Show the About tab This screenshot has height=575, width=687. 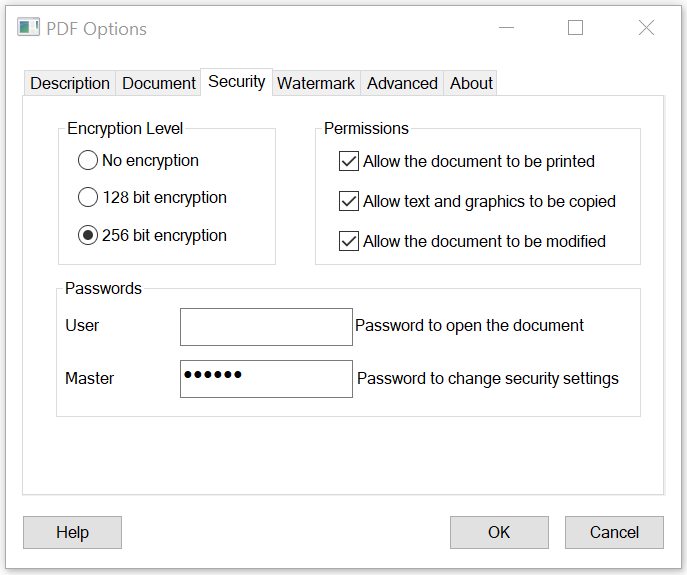[x=471, y=83]
